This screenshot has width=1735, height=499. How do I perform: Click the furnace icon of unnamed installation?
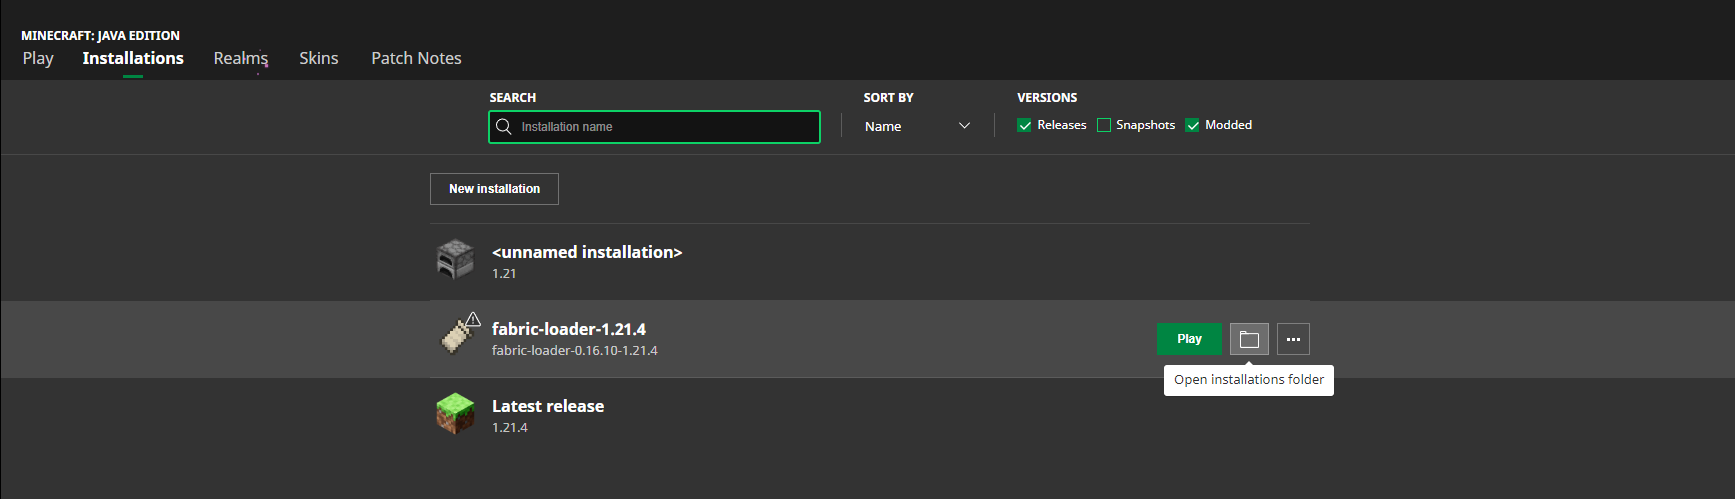pyautogui.click(x=456, y=260)
